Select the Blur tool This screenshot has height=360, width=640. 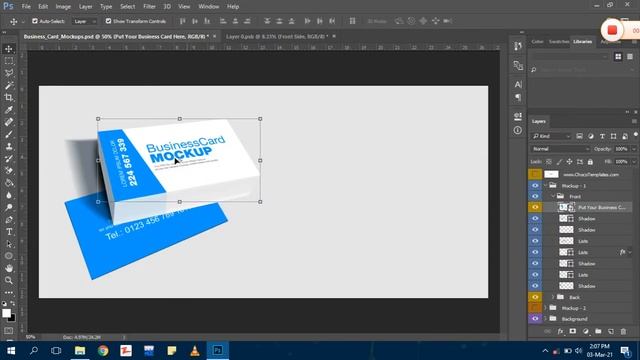tap(9, 195)
